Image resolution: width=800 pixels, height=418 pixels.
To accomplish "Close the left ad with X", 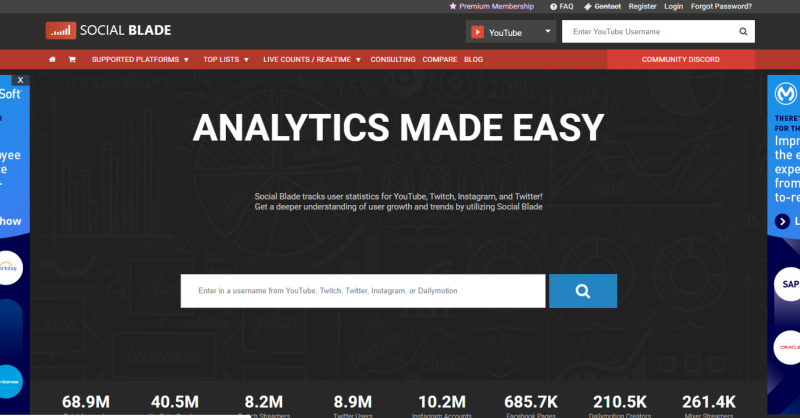I will coord(20,80).
